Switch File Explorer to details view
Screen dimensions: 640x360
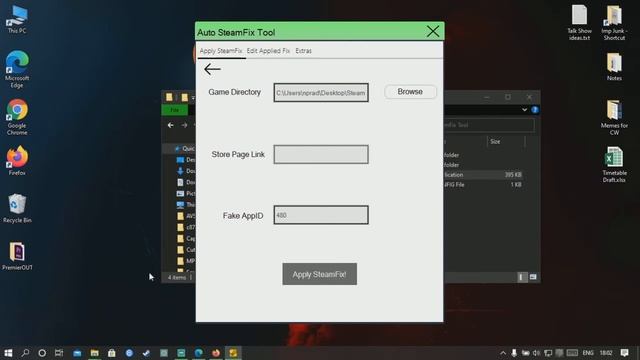pos(521,277)
